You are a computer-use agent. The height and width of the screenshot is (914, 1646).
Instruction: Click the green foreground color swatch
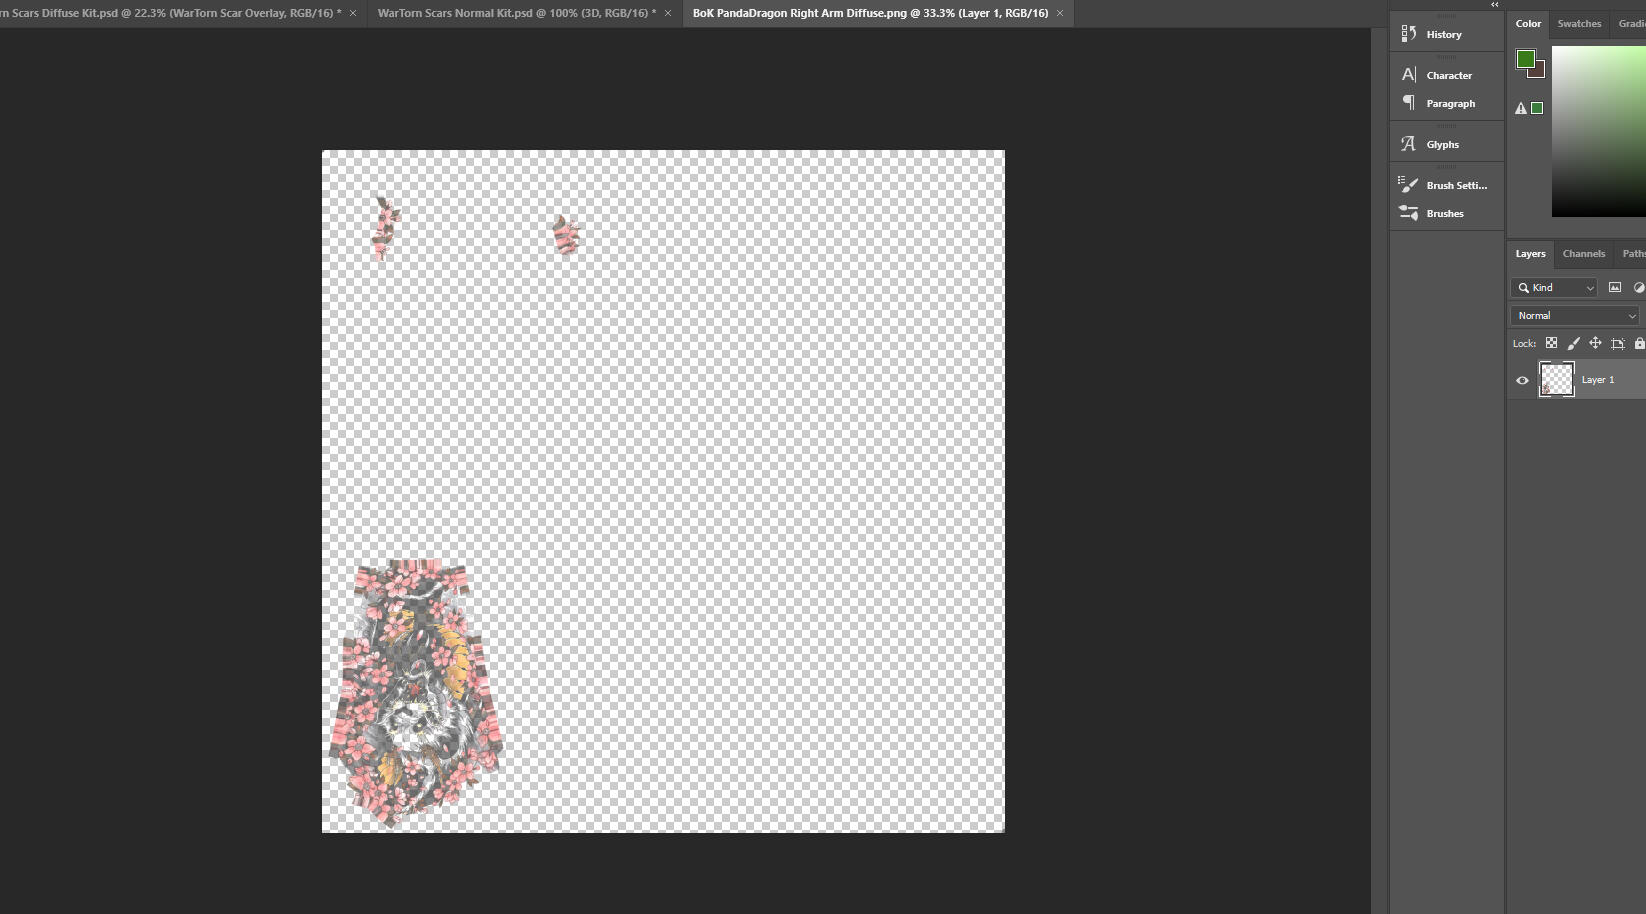tap(1524, 60)
